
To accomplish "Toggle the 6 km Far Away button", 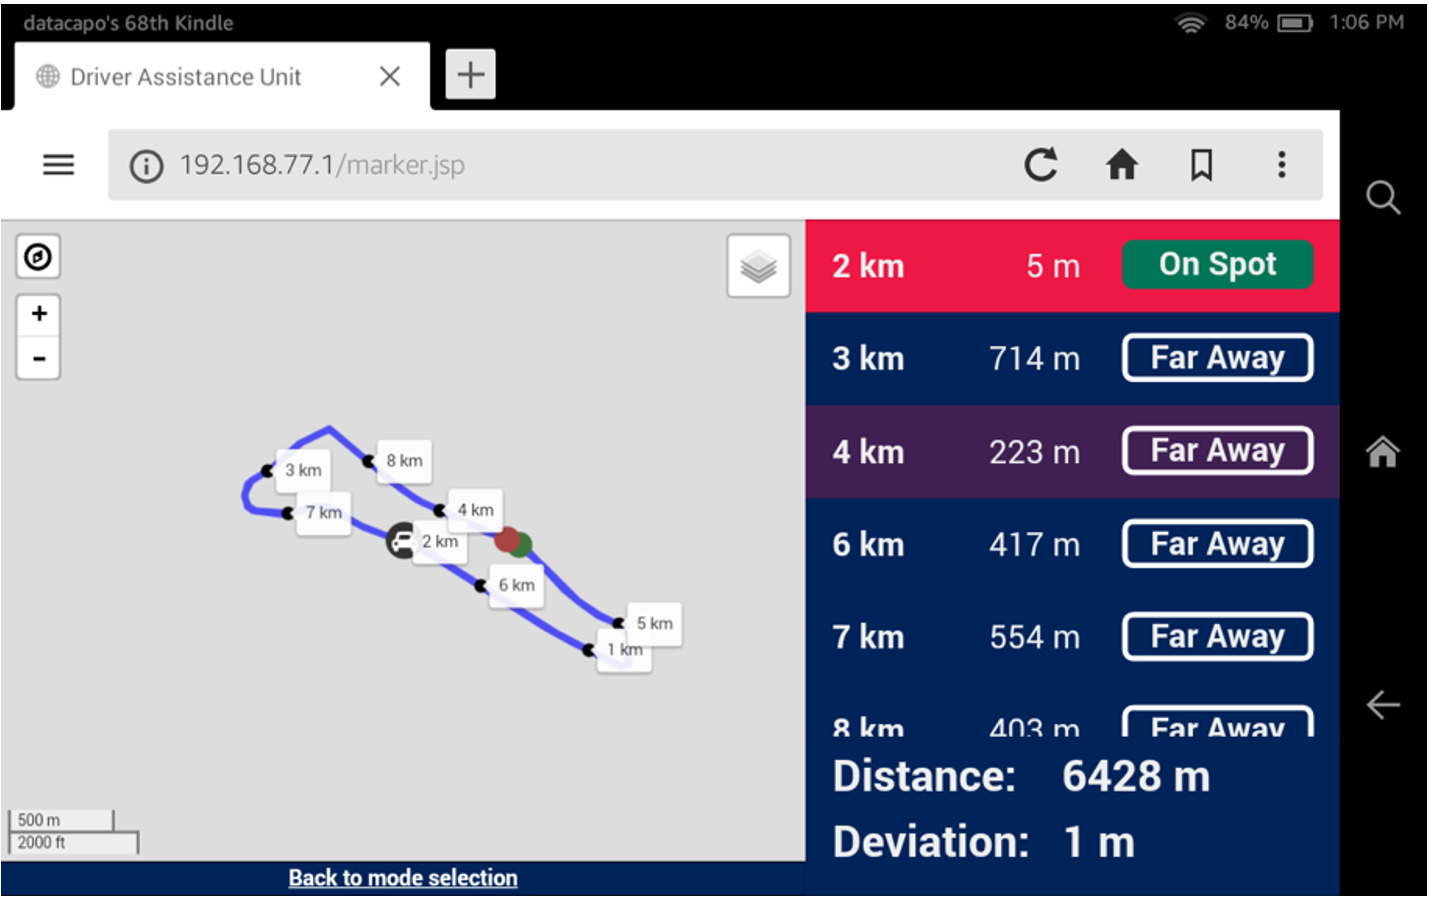I will pos(1217,544).
